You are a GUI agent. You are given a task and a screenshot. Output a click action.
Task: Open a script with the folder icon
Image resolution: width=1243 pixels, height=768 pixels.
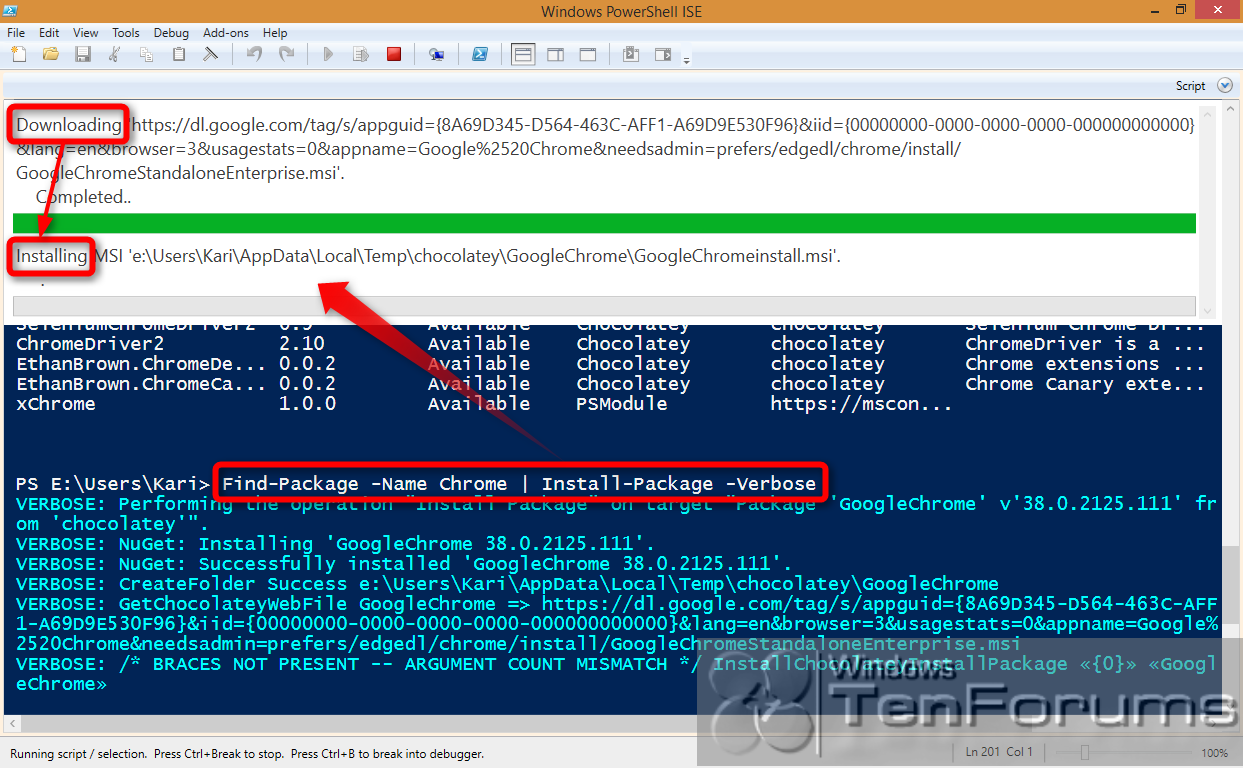51,54
